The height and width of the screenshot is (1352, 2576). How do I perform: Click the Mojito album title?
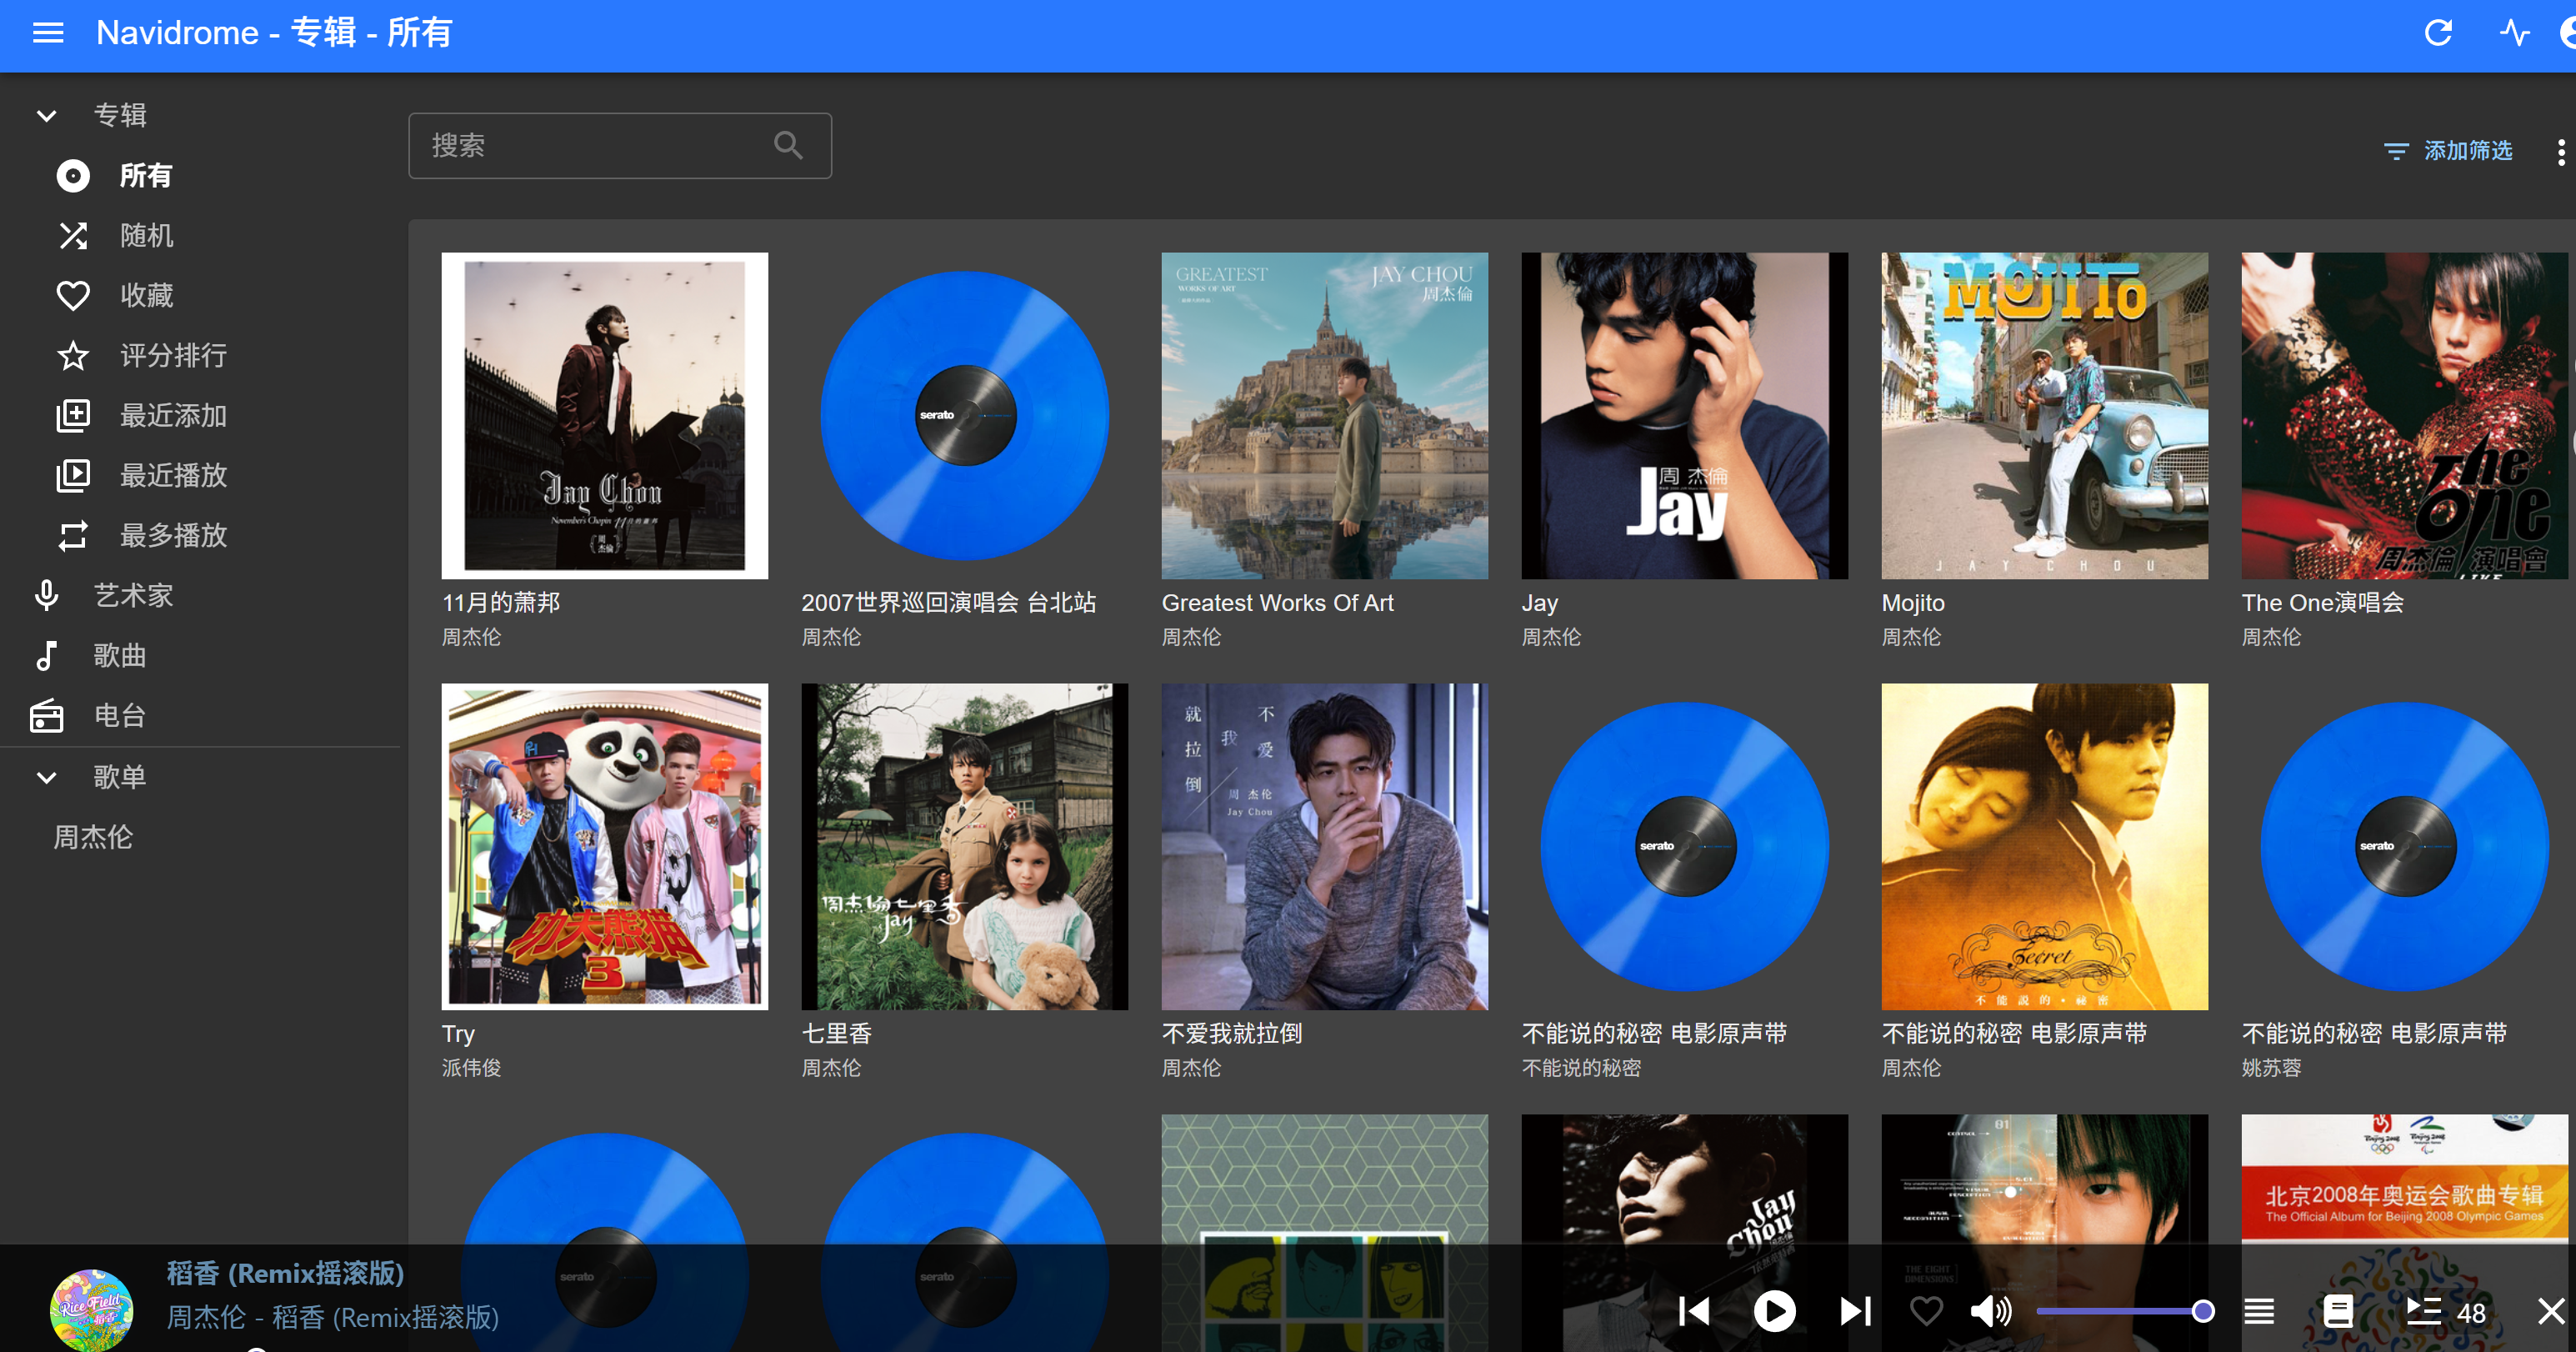[1913, 603]
